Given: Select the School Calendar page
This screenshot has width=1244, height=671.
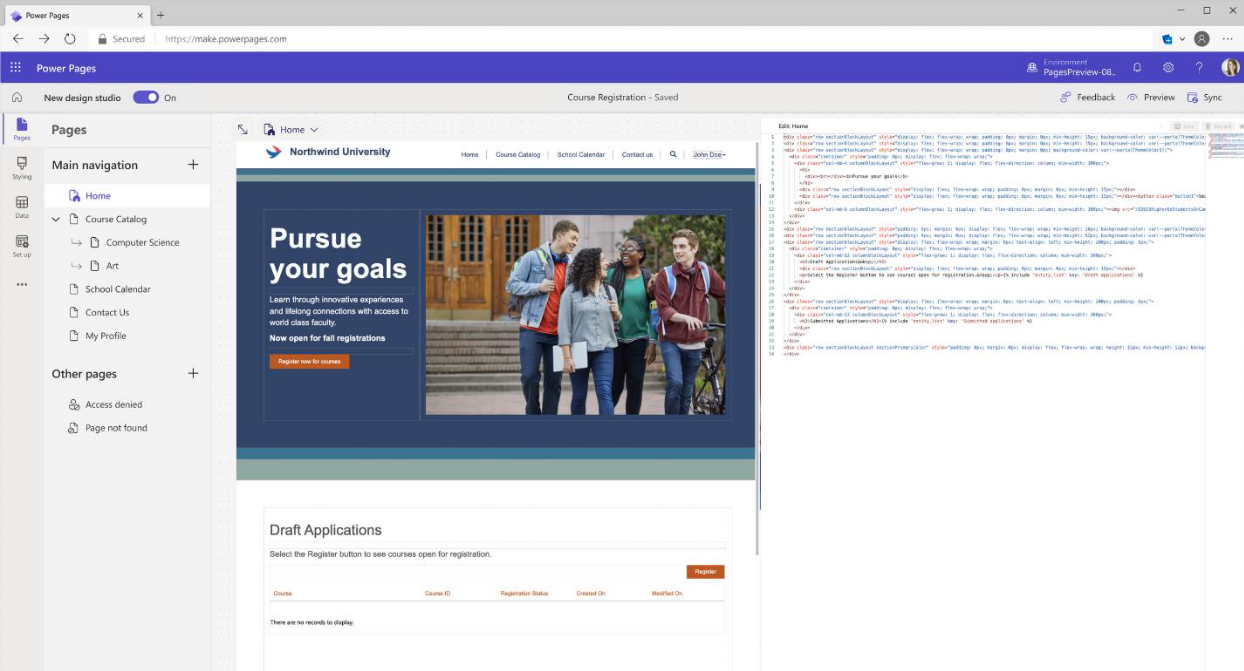Looking at the screenshot, I should coord(118,289).
